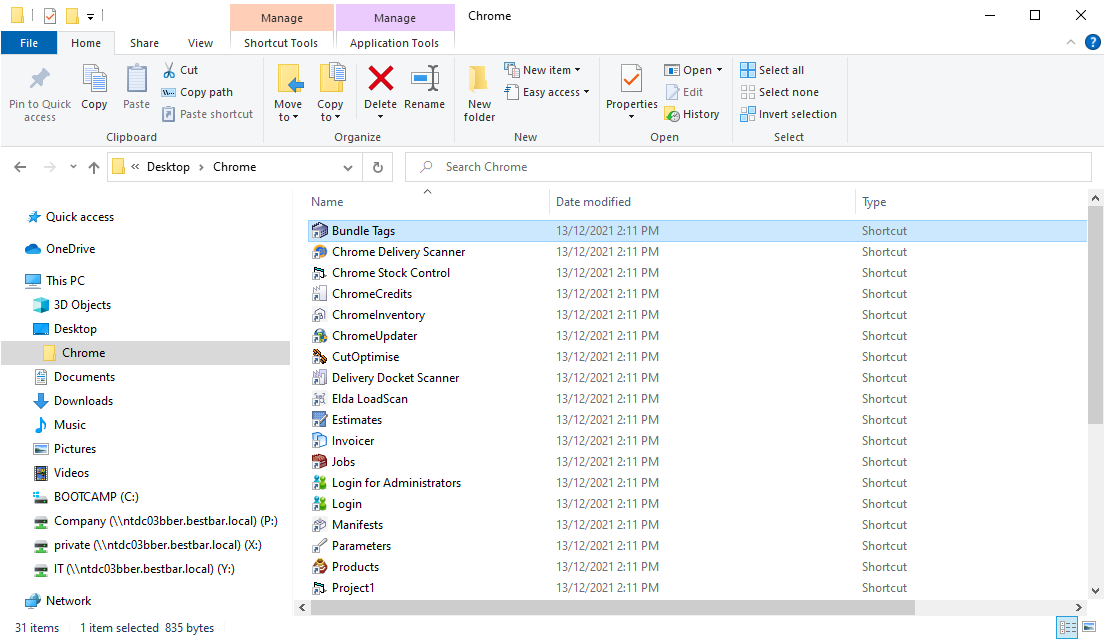
Task: Sort by Date modified column
Action: pos(593,202)
